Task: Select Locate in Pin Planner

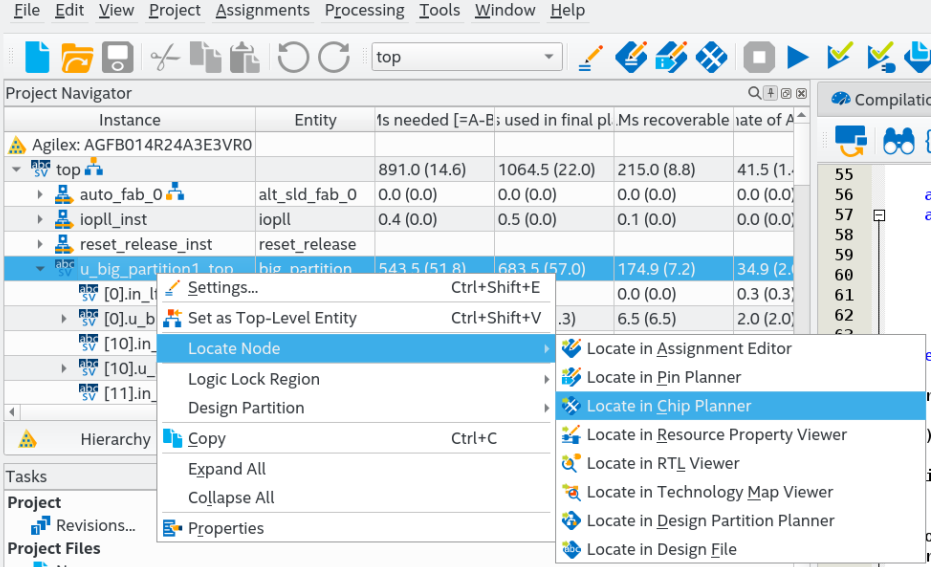Action: tap(741, 377)
